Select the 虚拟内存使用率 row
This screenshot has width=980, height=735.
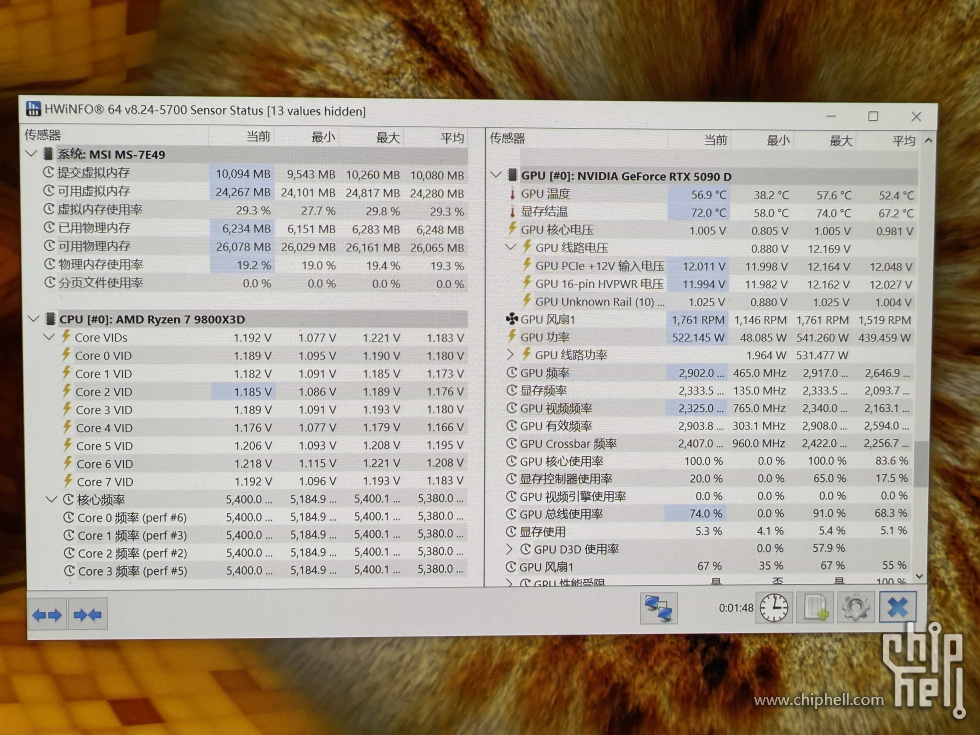(253, 209)
